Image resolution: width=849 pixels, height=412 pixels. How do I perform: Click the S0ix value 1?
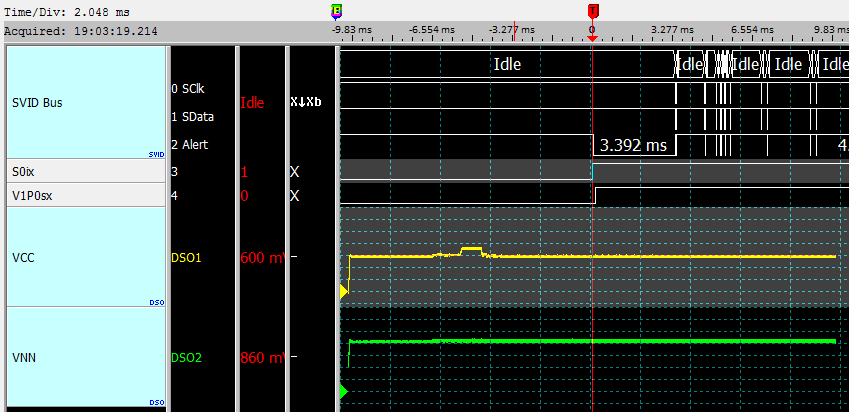(244, 172)
